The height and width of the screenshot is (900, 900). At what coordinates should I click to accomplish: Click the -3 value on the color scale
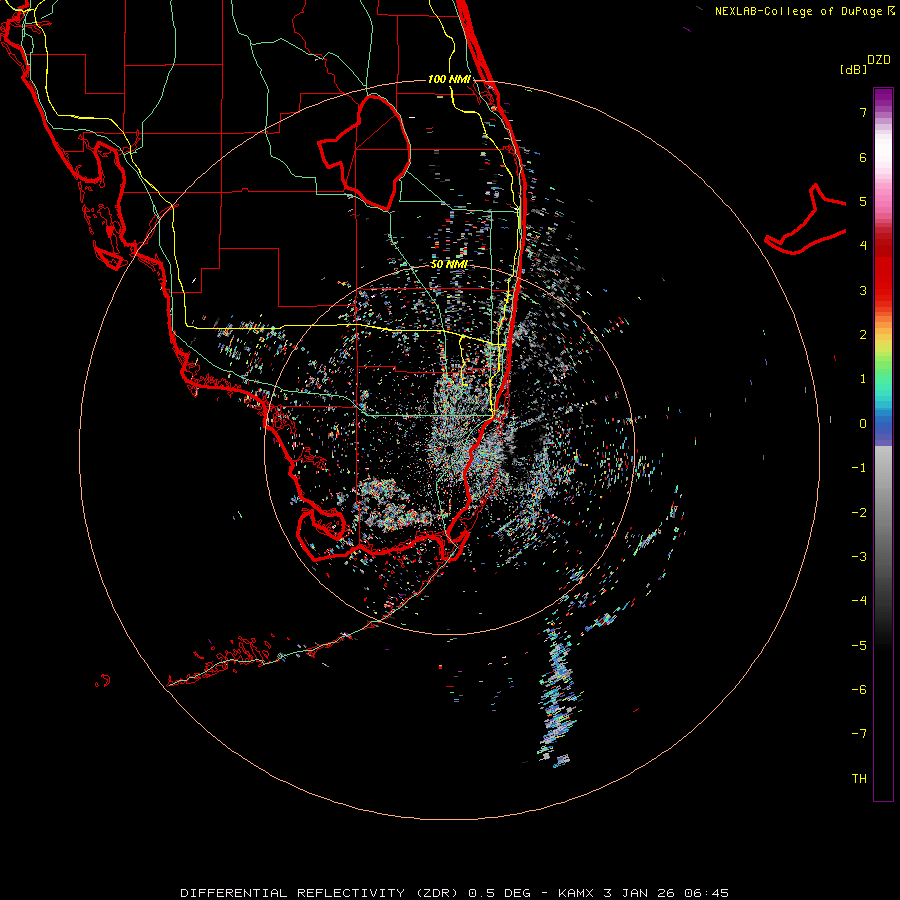pos(859,557)
